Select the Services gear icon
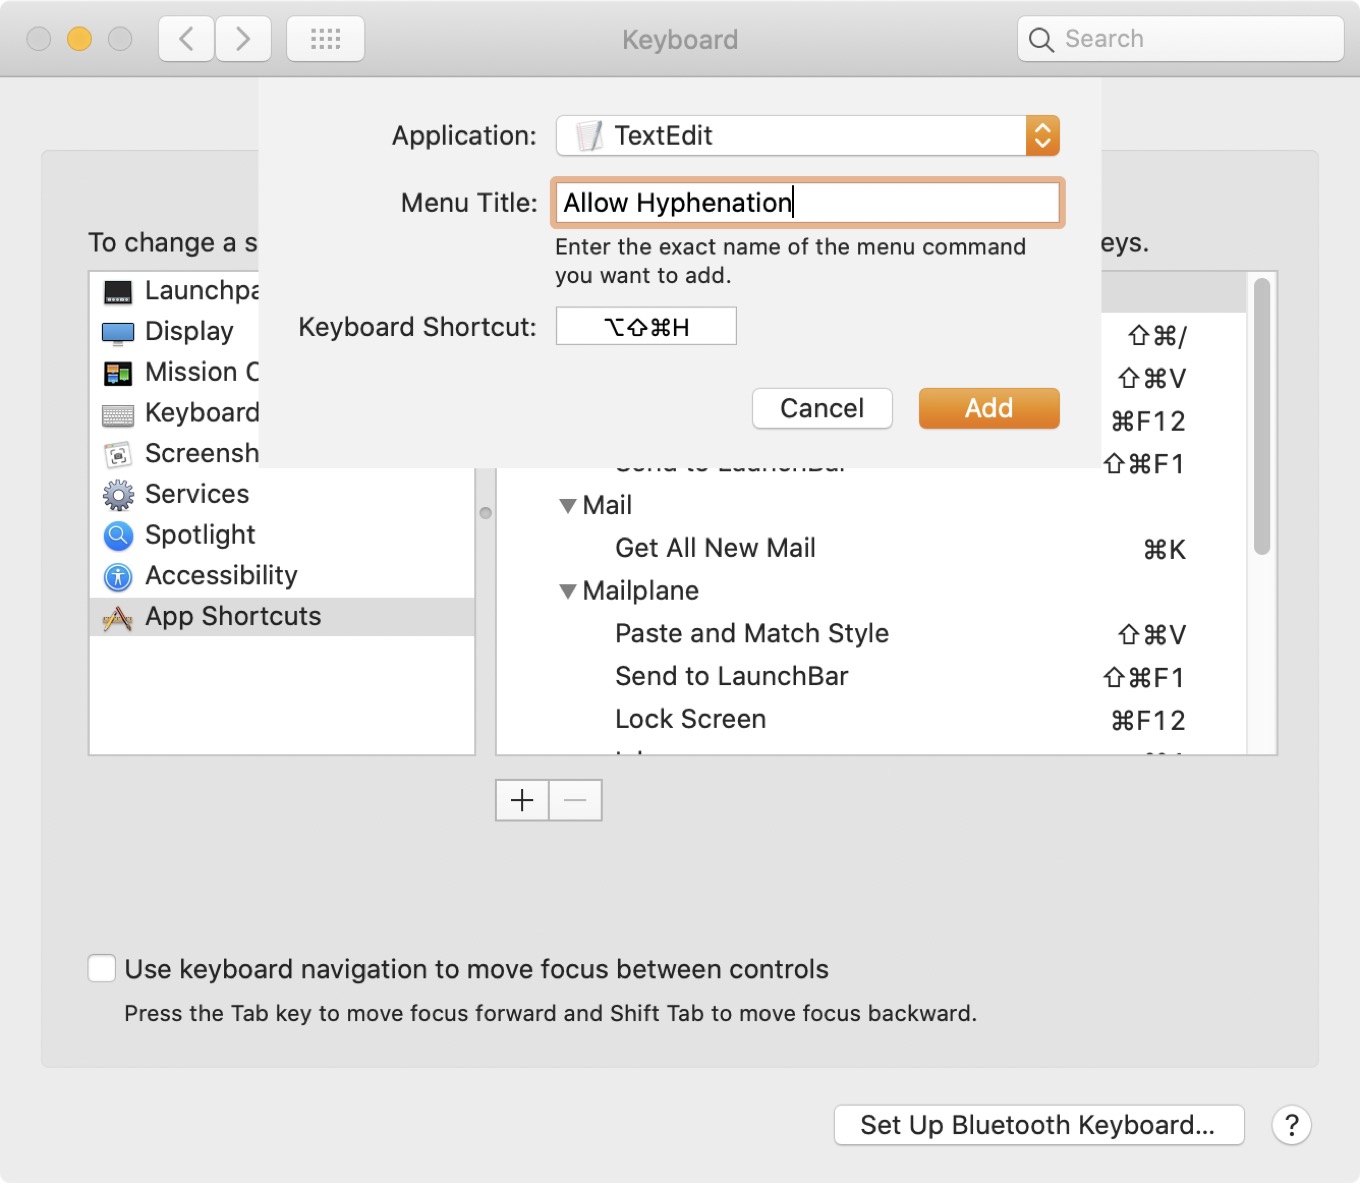 pos(118,495)
